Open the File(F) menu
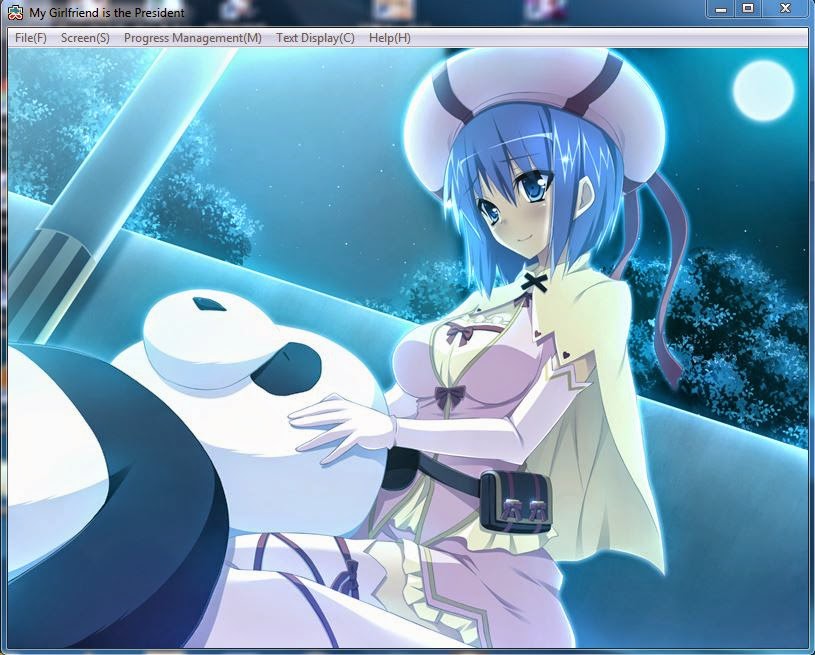Screen dimensions: 815x655 pos(31,38)
